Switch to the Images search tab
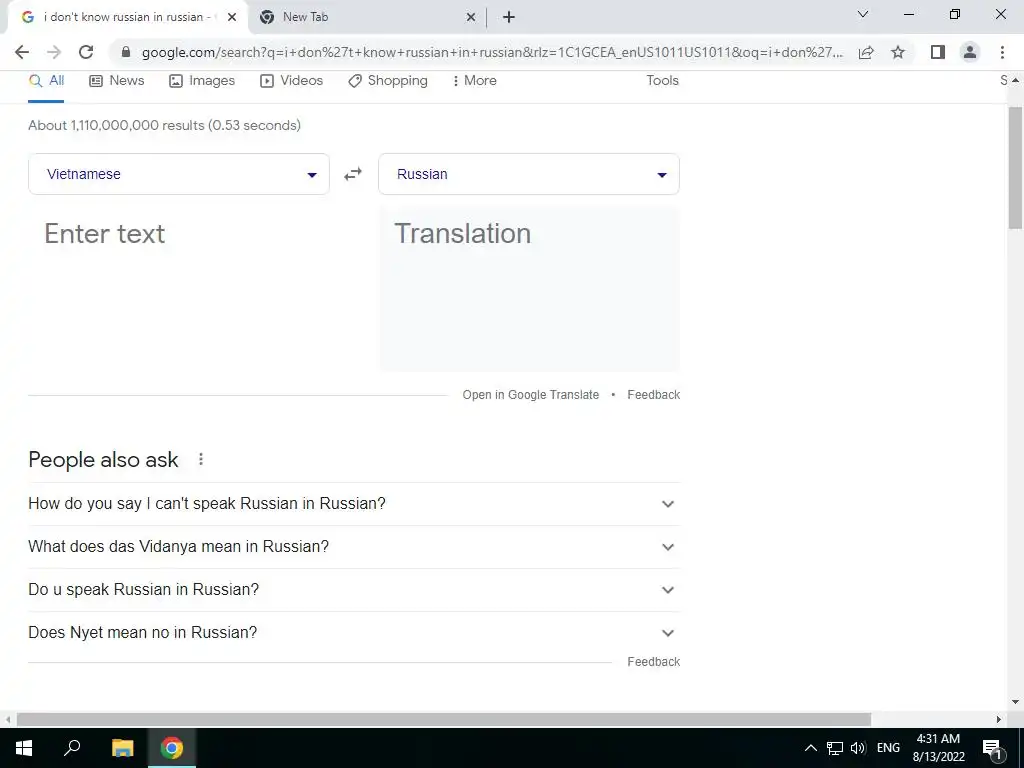 202,81
